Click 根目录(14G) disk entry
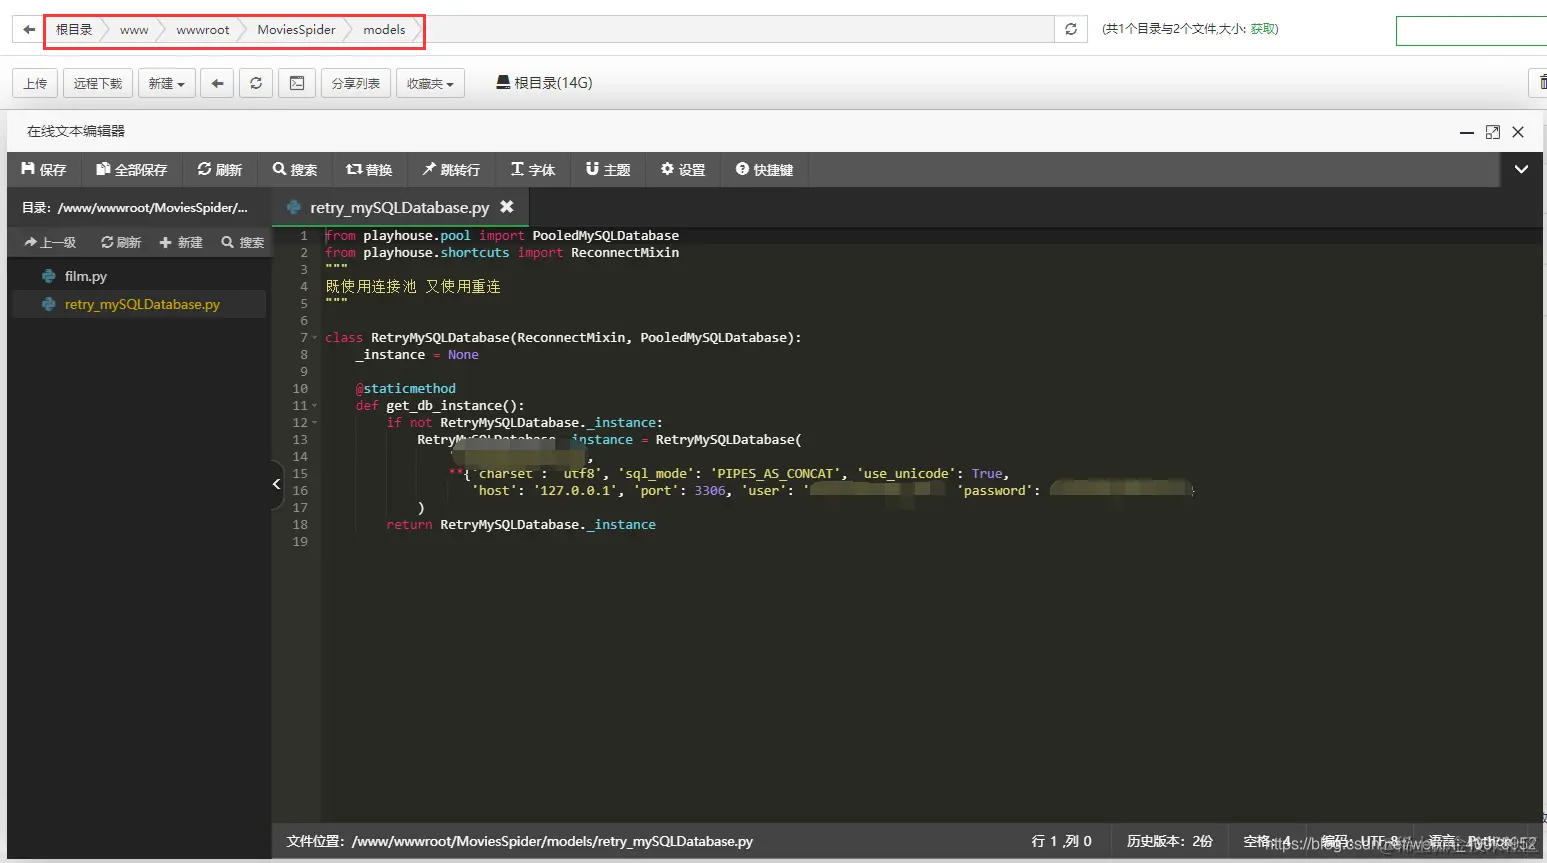1547x863 pixels. [x=544, y=83]
